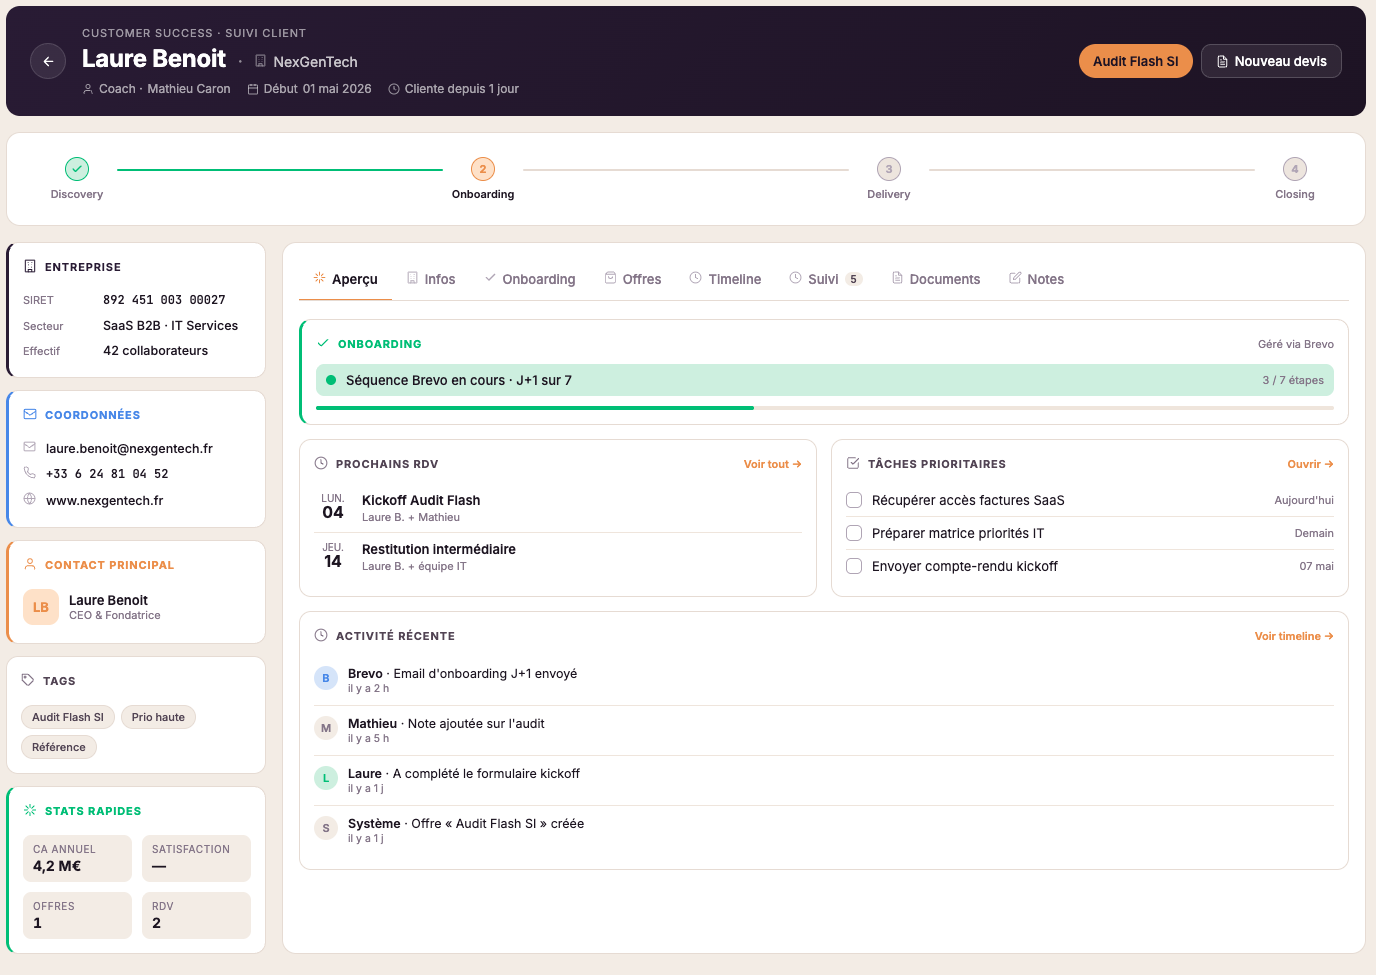Viewport: 1376px width, 975px height.
Task: Click the Audit Flash SI orange button
Action: click(x=1135, y=61)
